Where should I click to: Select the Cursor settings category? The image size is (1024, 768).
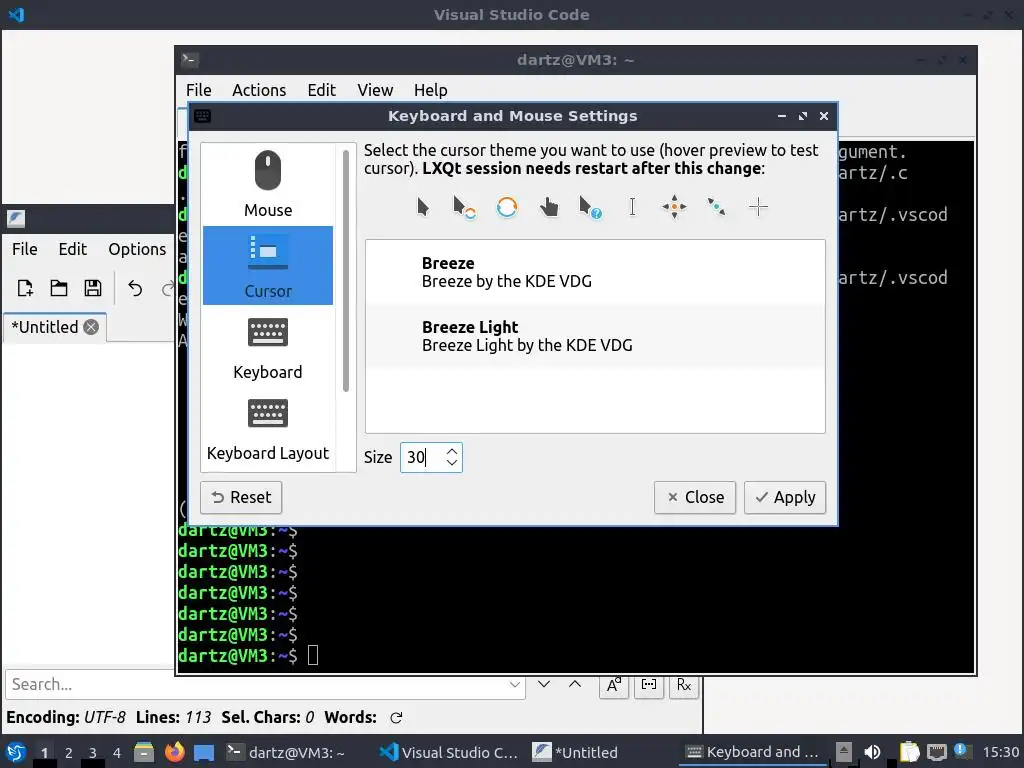click(268, 265)
